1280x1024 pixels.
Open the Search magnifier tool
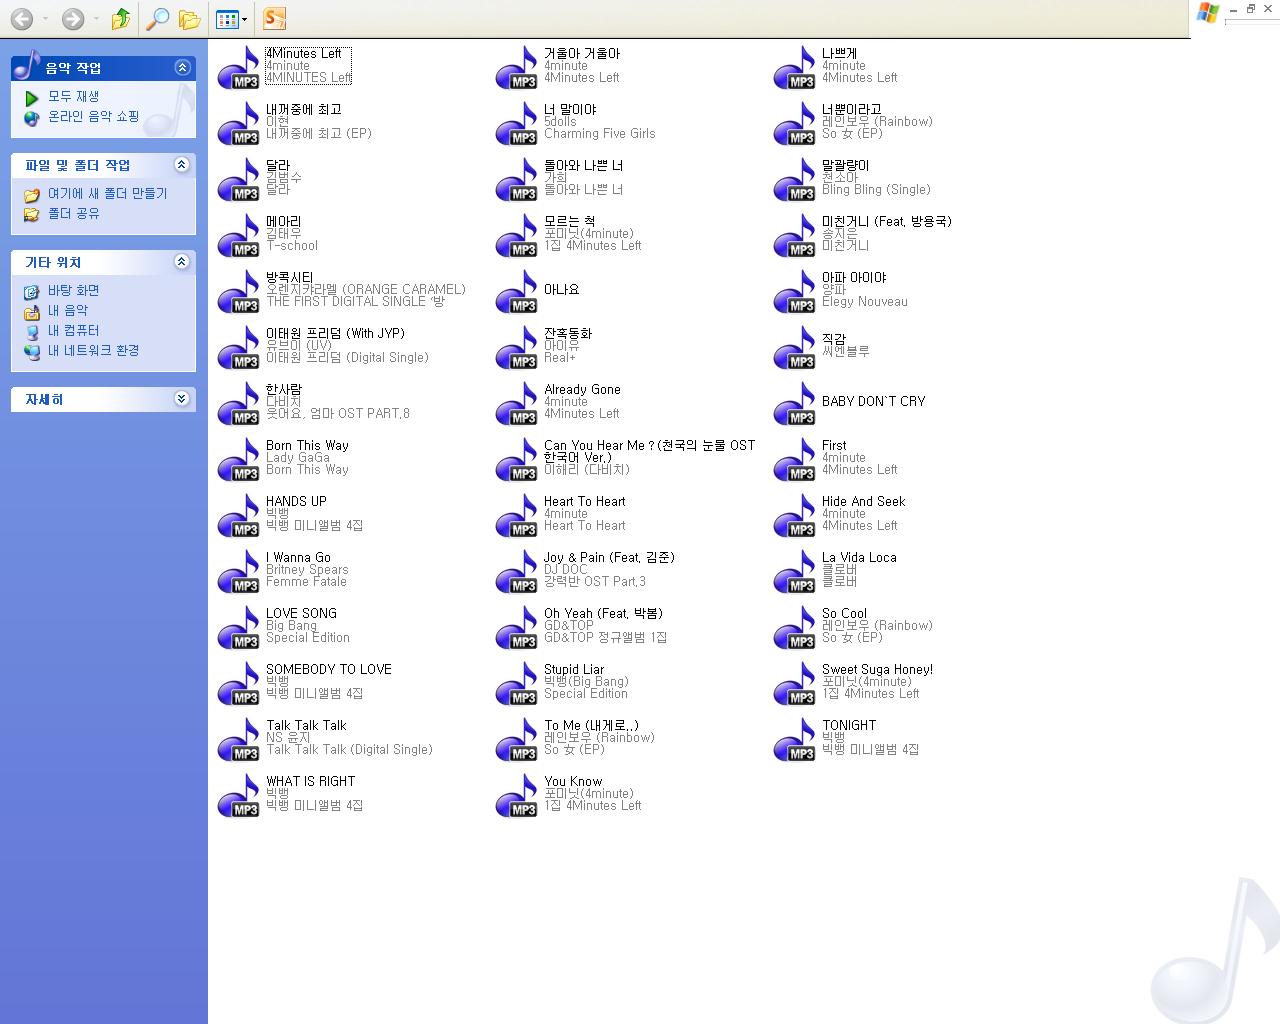tap(157, 19)
